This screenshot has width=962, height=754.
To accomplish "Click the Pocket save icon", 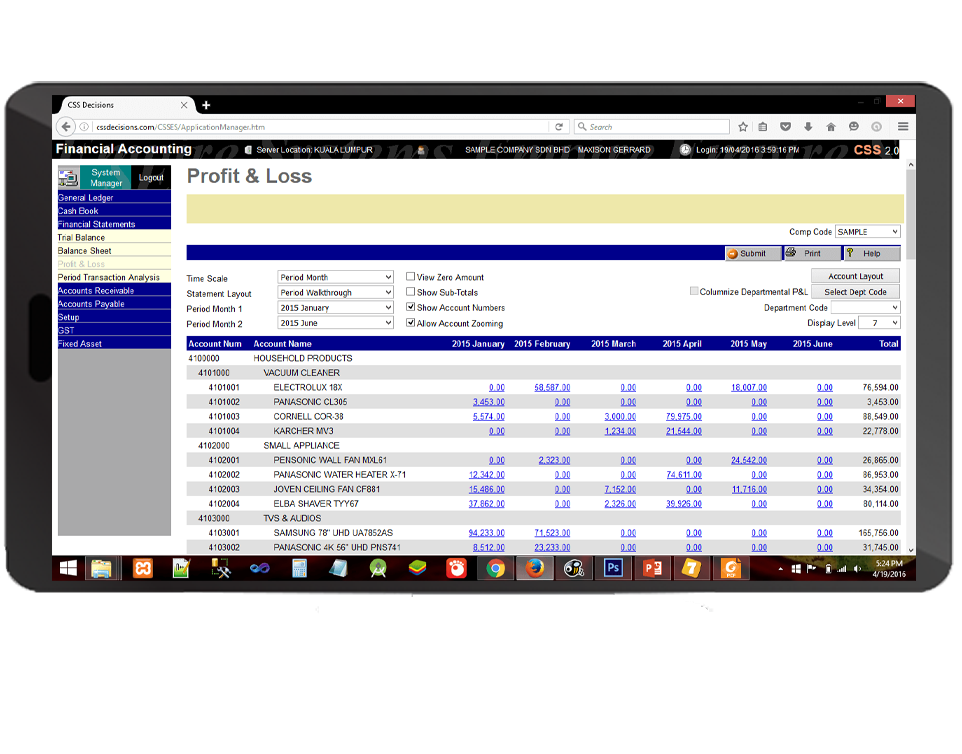I will coord(785,127).
